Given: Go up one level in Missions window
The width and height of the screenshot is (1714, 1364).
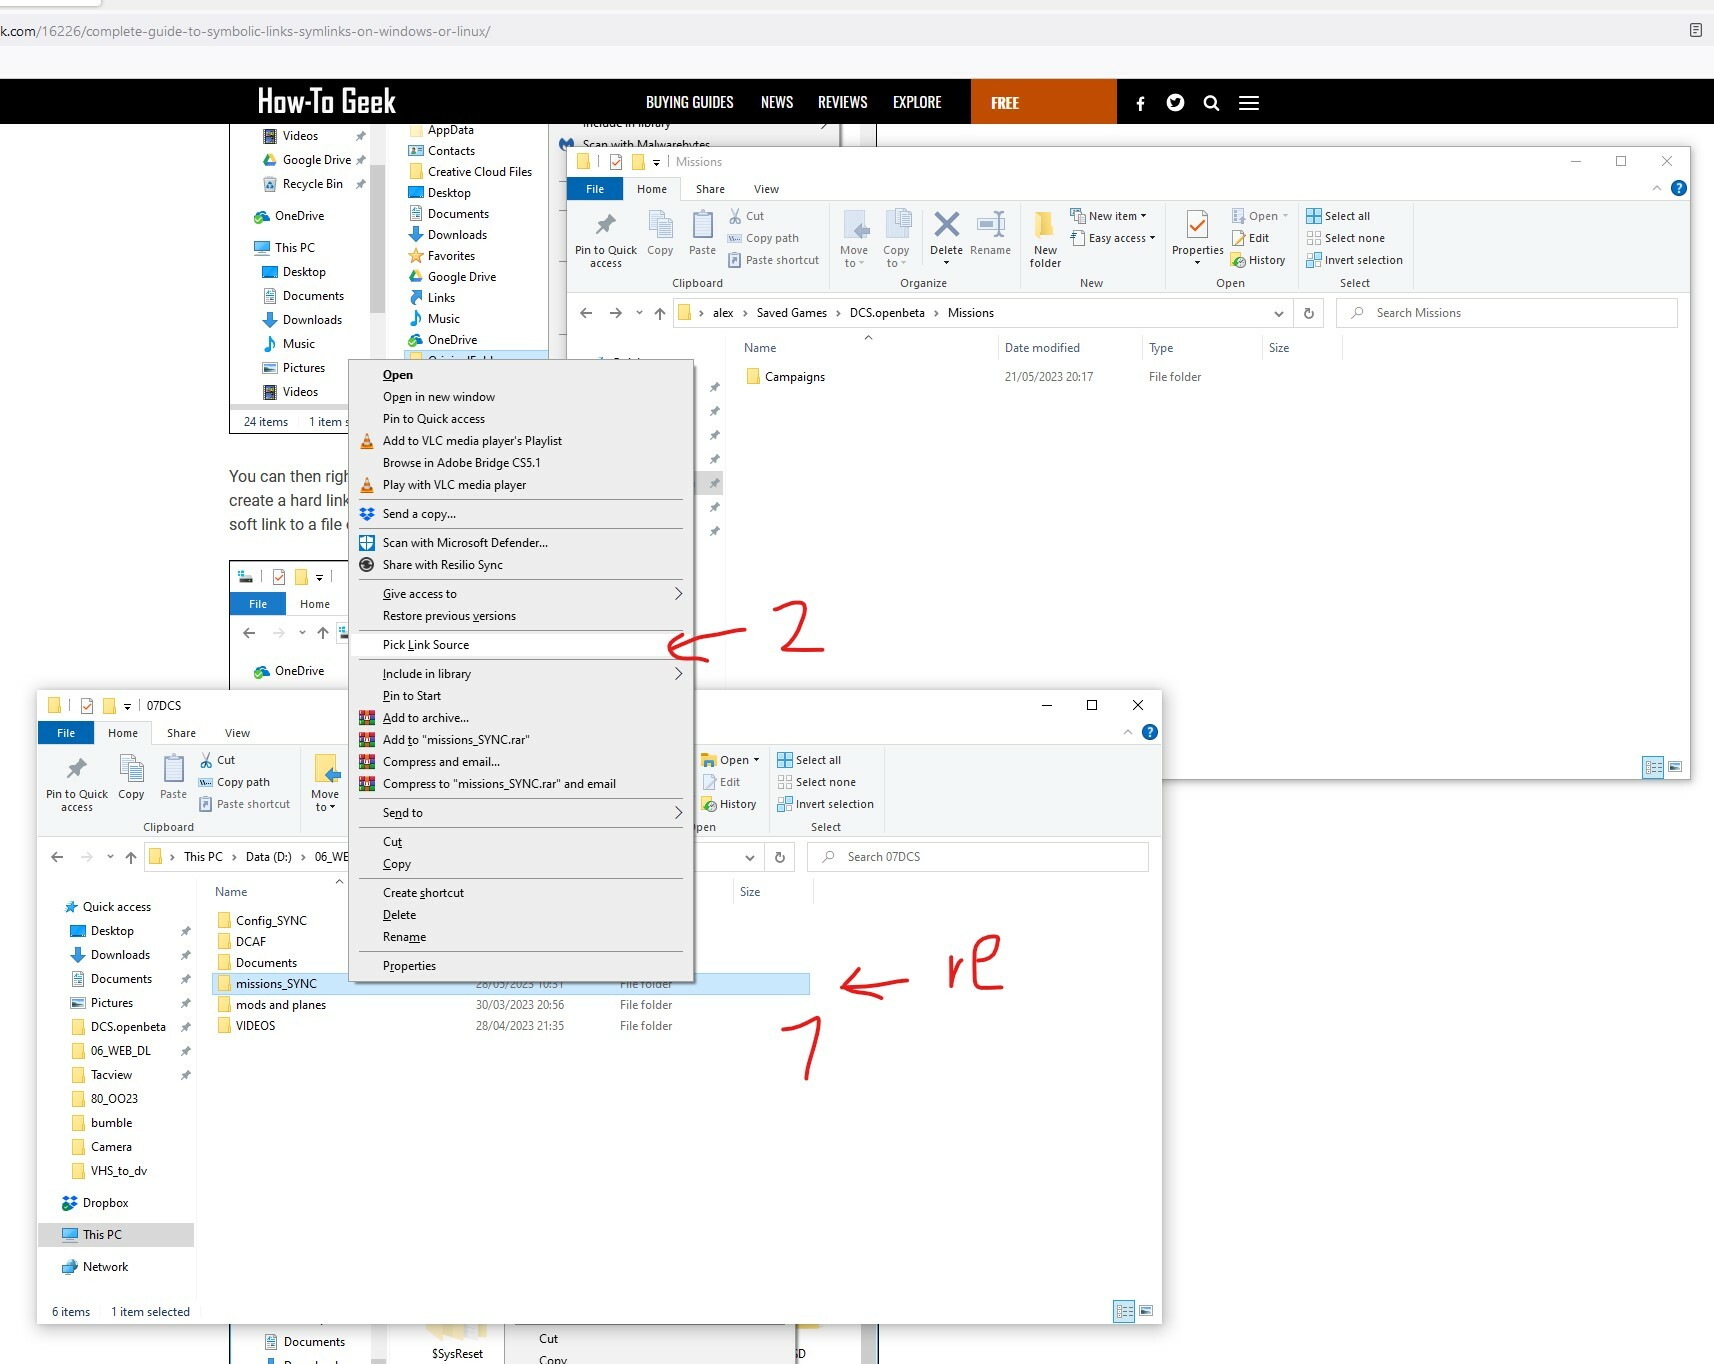Looking at the screenshot, I should coord(660,313).
